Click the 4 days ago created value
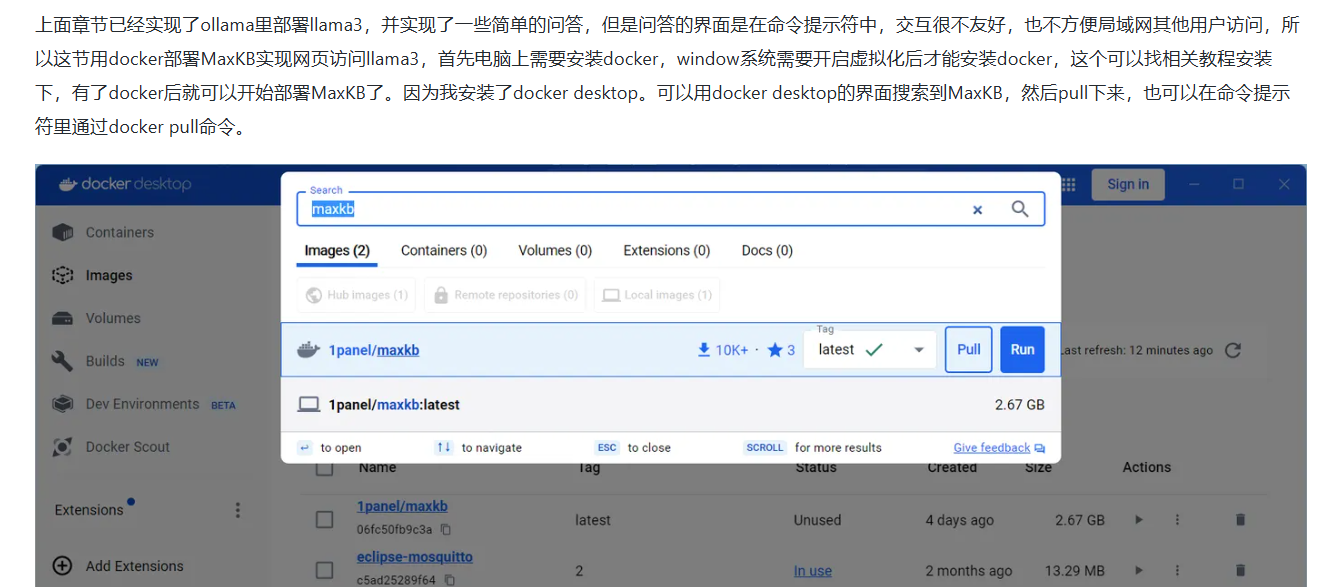1330x587 pixels. coord(960,520)
